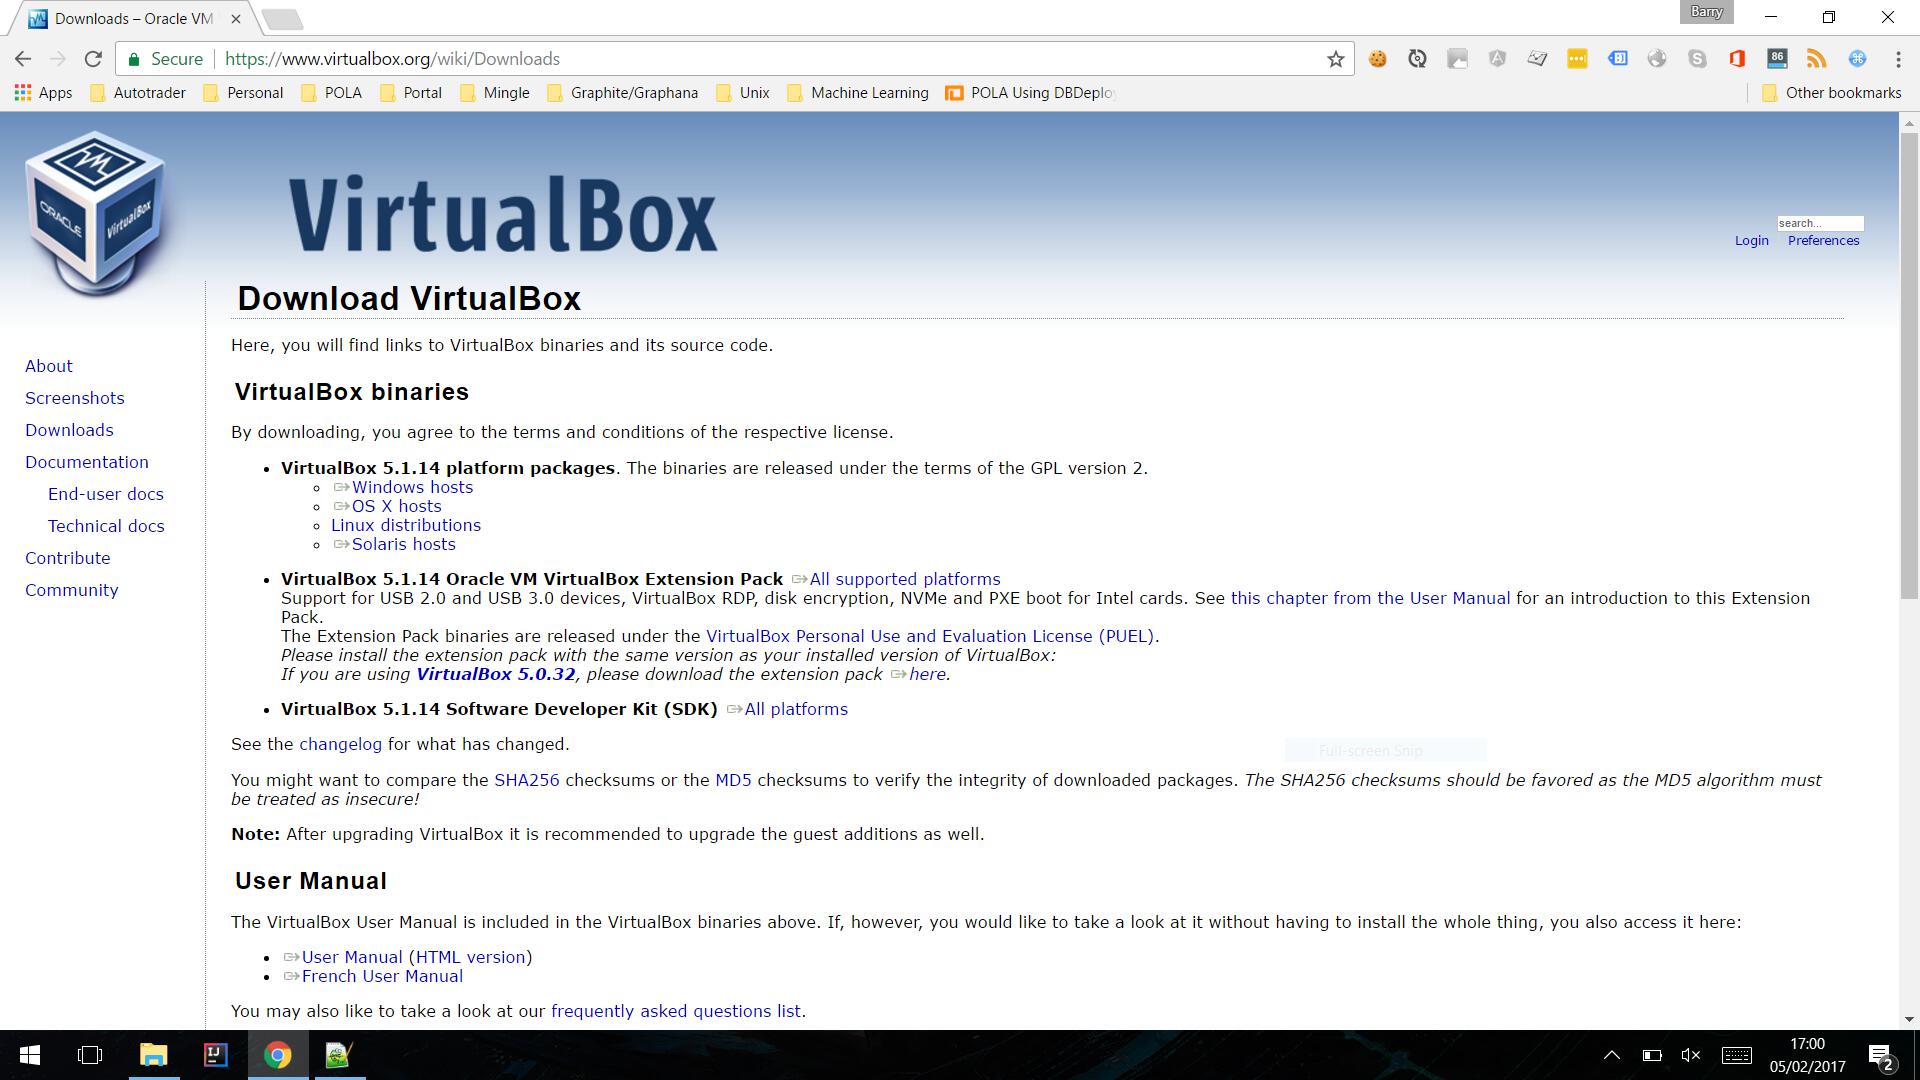
Task: Click the cookie extension icon
Action: point(1378,59)
